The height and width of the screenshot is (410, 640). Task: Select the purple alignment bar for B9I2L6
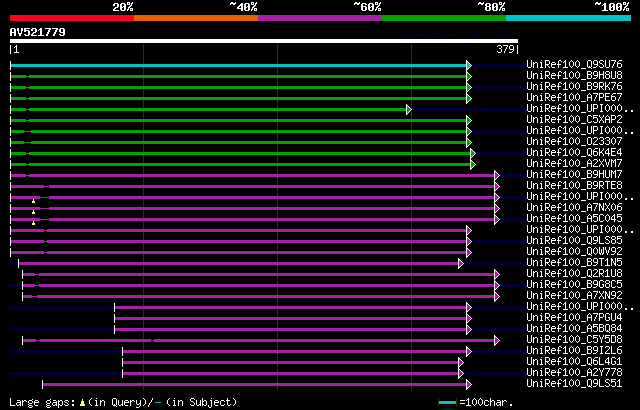(x=295, y=352)
